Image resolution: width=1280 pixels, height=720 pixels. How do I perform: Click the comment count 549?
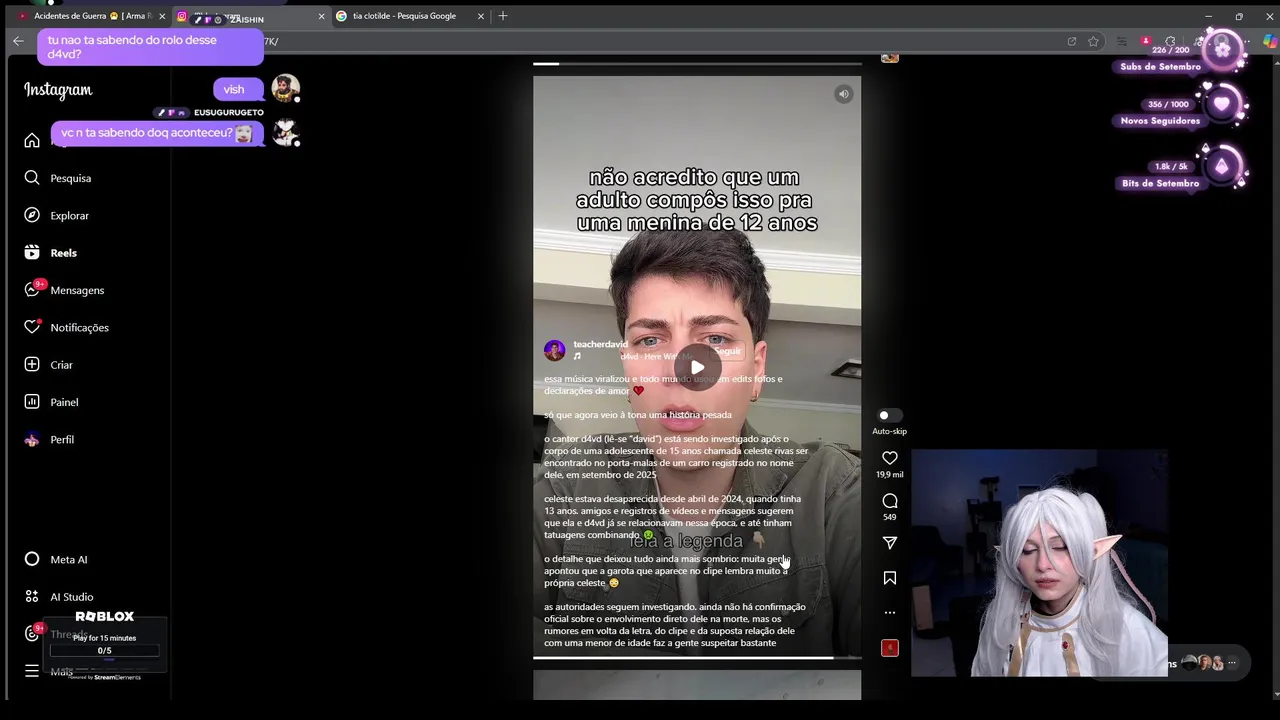[x=890, y=517]
